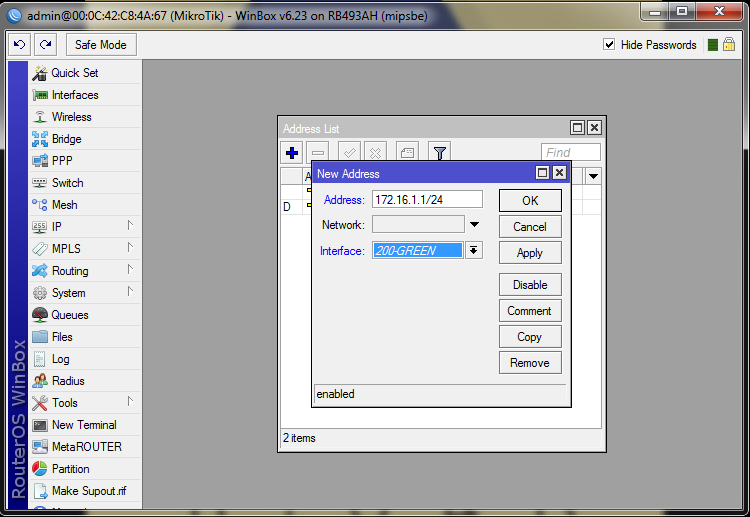Open the Partition section
This screenshot has width=750, height=517.
coord(86,469)
